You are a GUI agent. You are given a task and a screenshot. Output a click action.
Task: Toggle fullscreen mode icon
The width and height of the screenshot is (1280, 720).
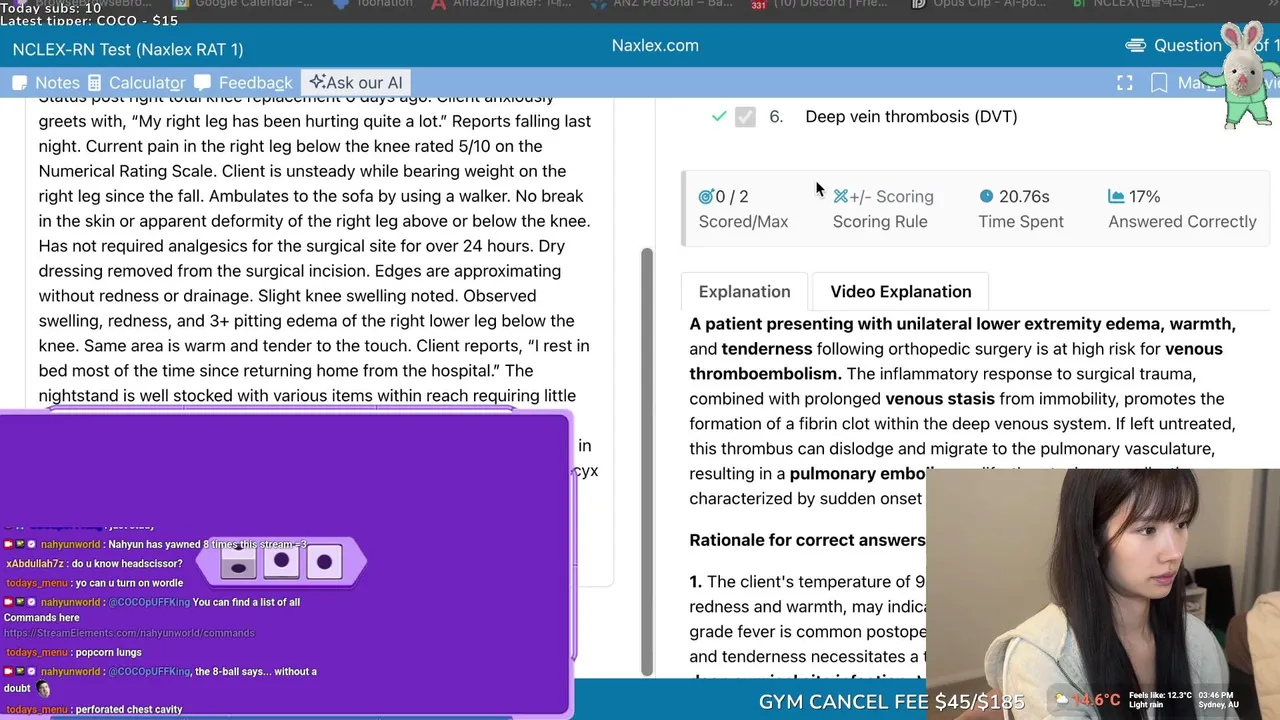(1125, 83)
